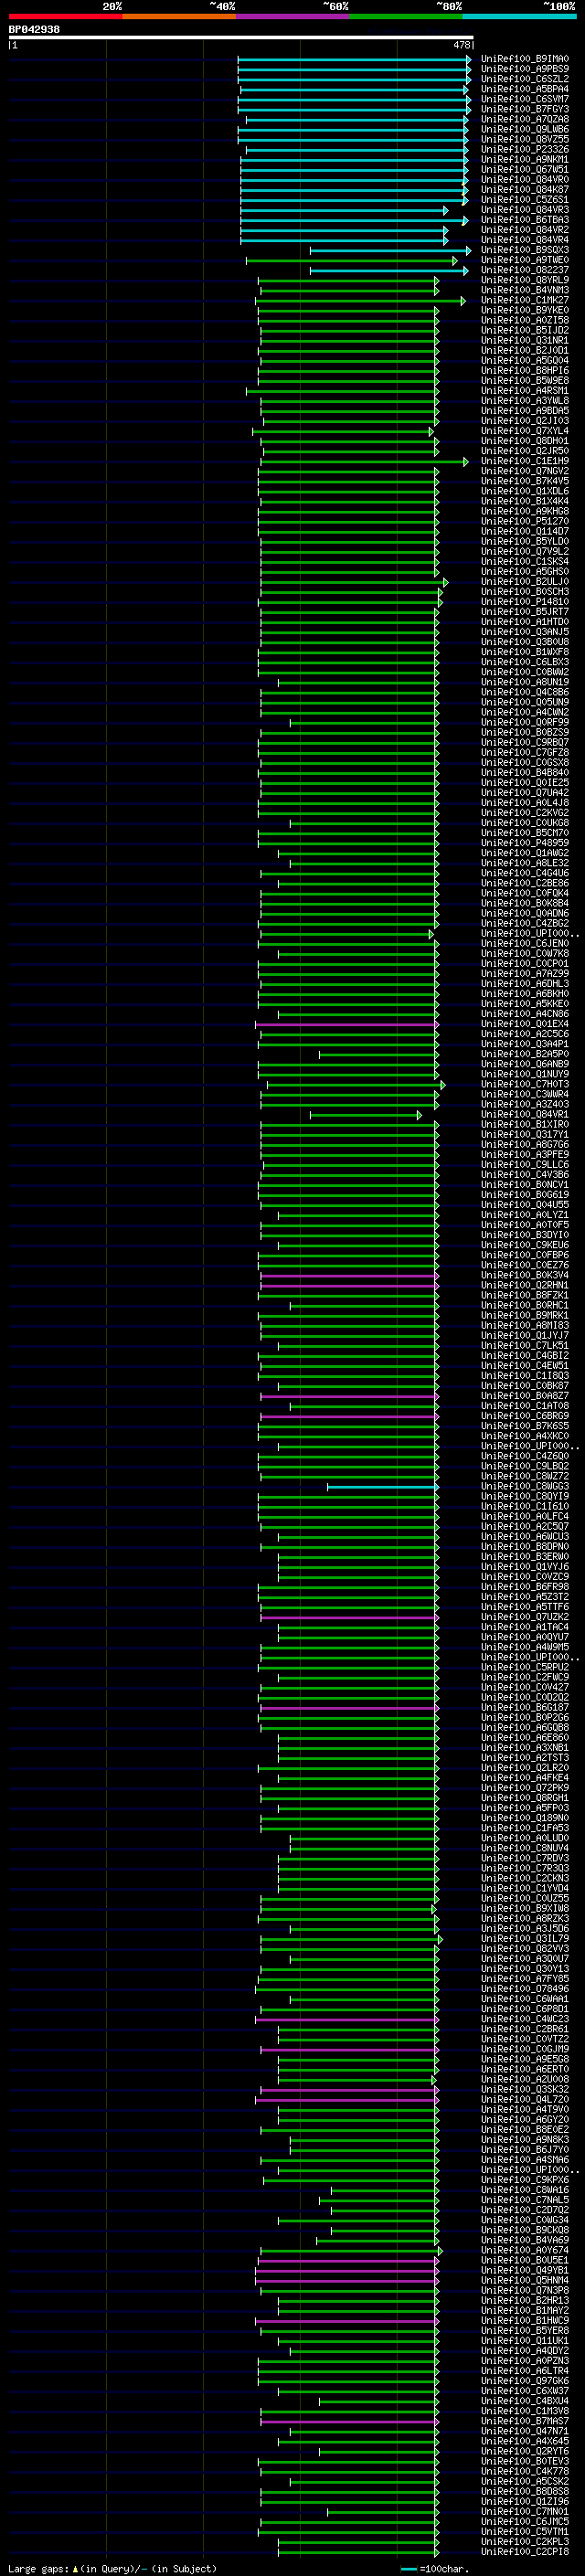Select the UniRef100_C5Z6S1 label
This screenshot has height=2576, width=585.
(524, 200)
